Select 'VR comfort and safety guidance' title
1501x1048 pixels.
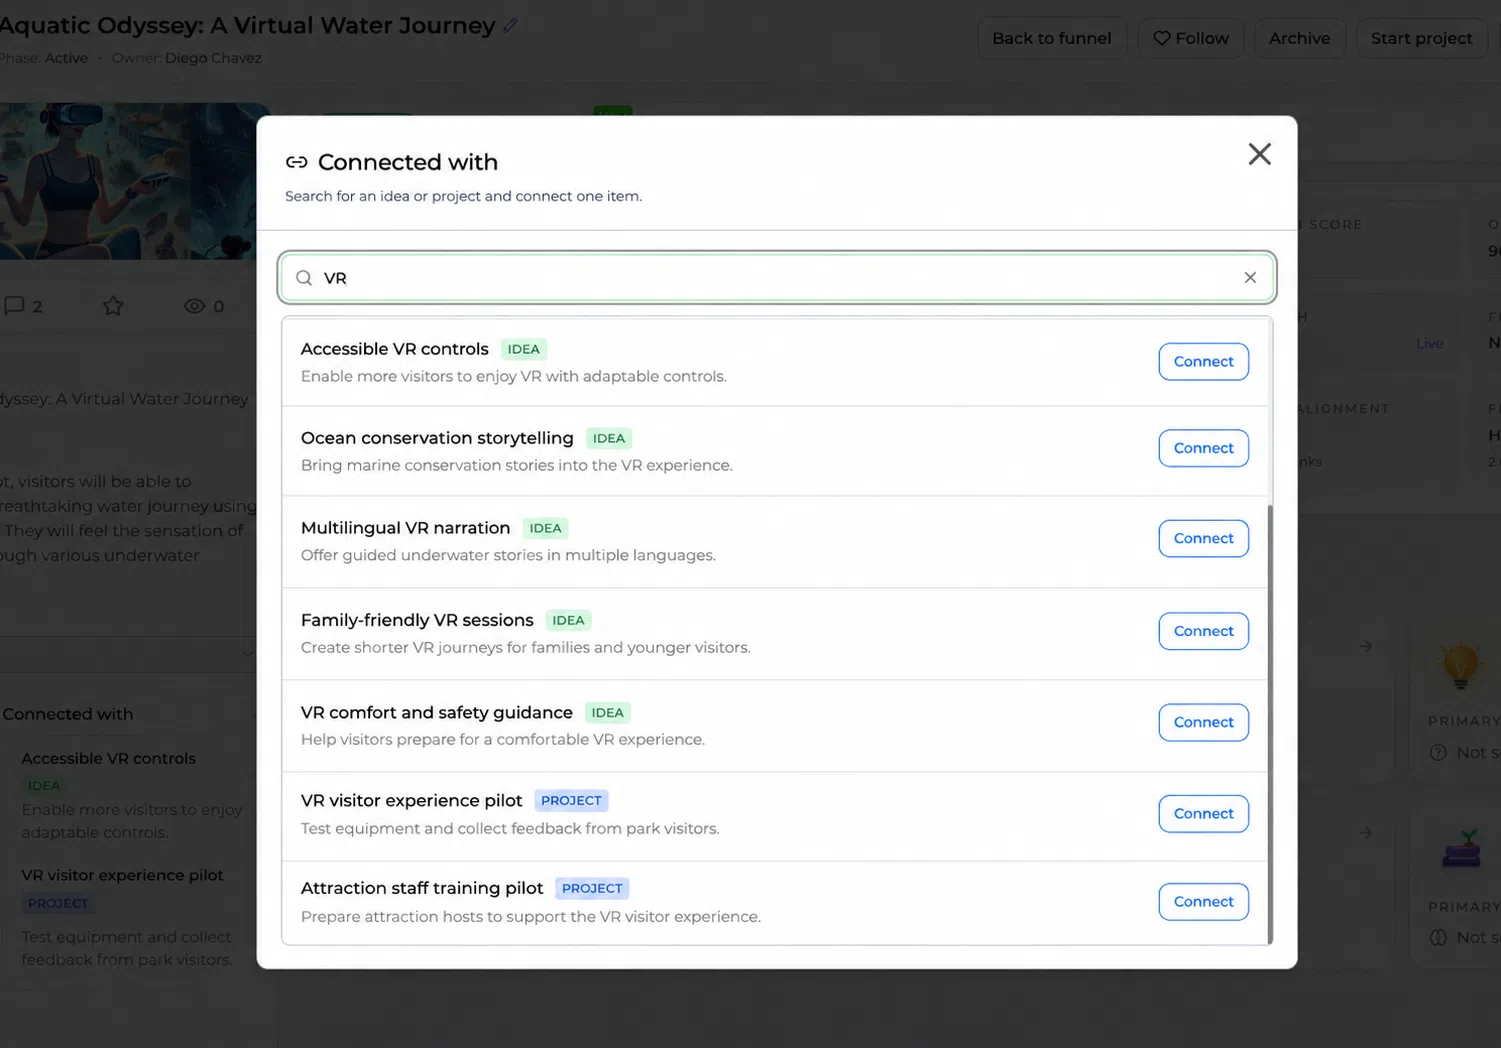pyautogui.click(x=436, y=712)
